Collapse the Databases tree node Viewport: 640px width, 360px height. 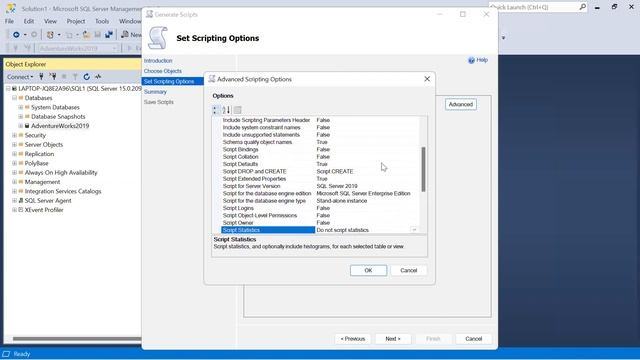click(x=14, y=98)
